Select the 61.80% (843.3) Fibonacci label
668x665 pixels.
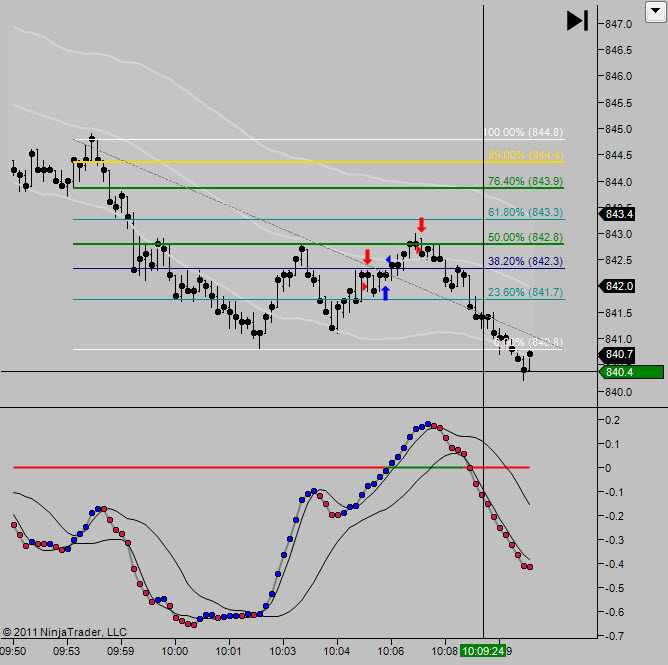point(525,212)
